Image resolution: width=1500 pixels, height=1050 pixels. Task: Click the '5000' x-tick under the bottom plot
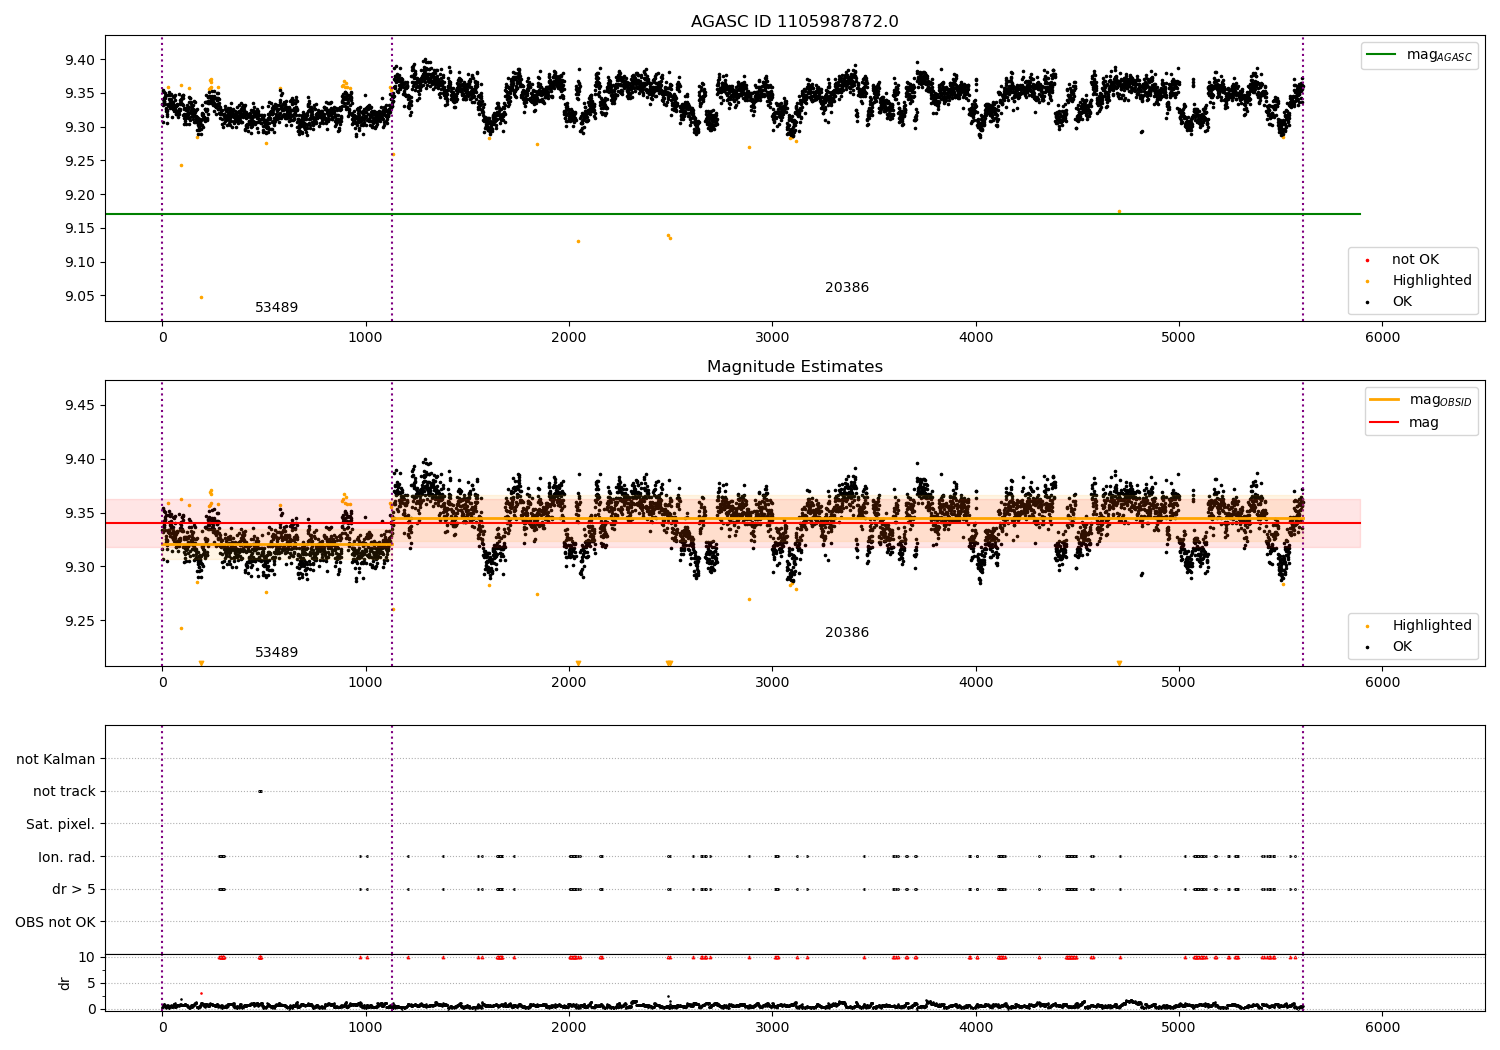click(1179, 1028)
